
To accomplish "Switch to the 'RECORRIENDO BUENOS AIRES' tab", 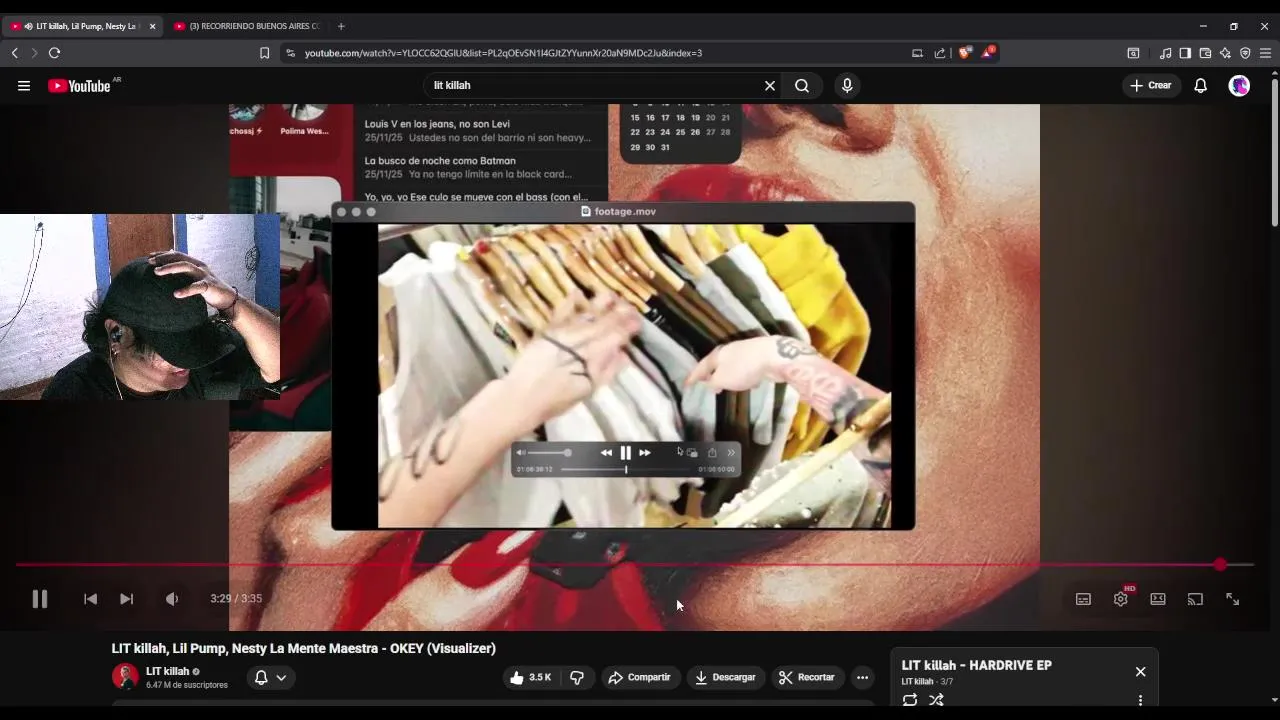I will pyautogui.click(x=246, y=26).
